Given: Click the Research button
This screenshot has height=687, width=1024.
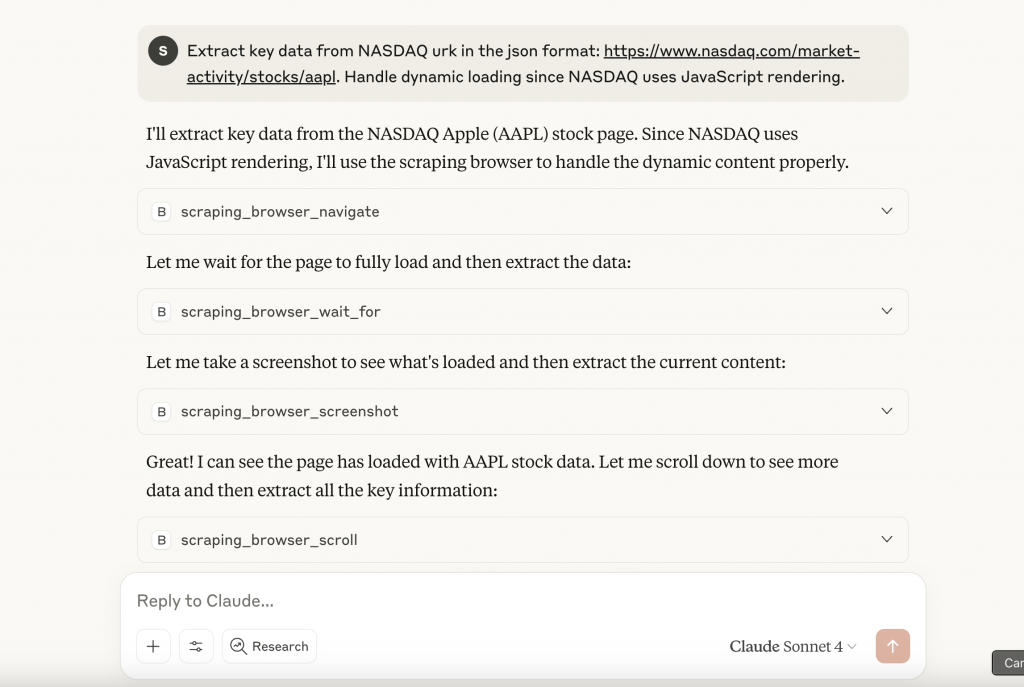Looking at the screenshot, I should click(269, 646).
